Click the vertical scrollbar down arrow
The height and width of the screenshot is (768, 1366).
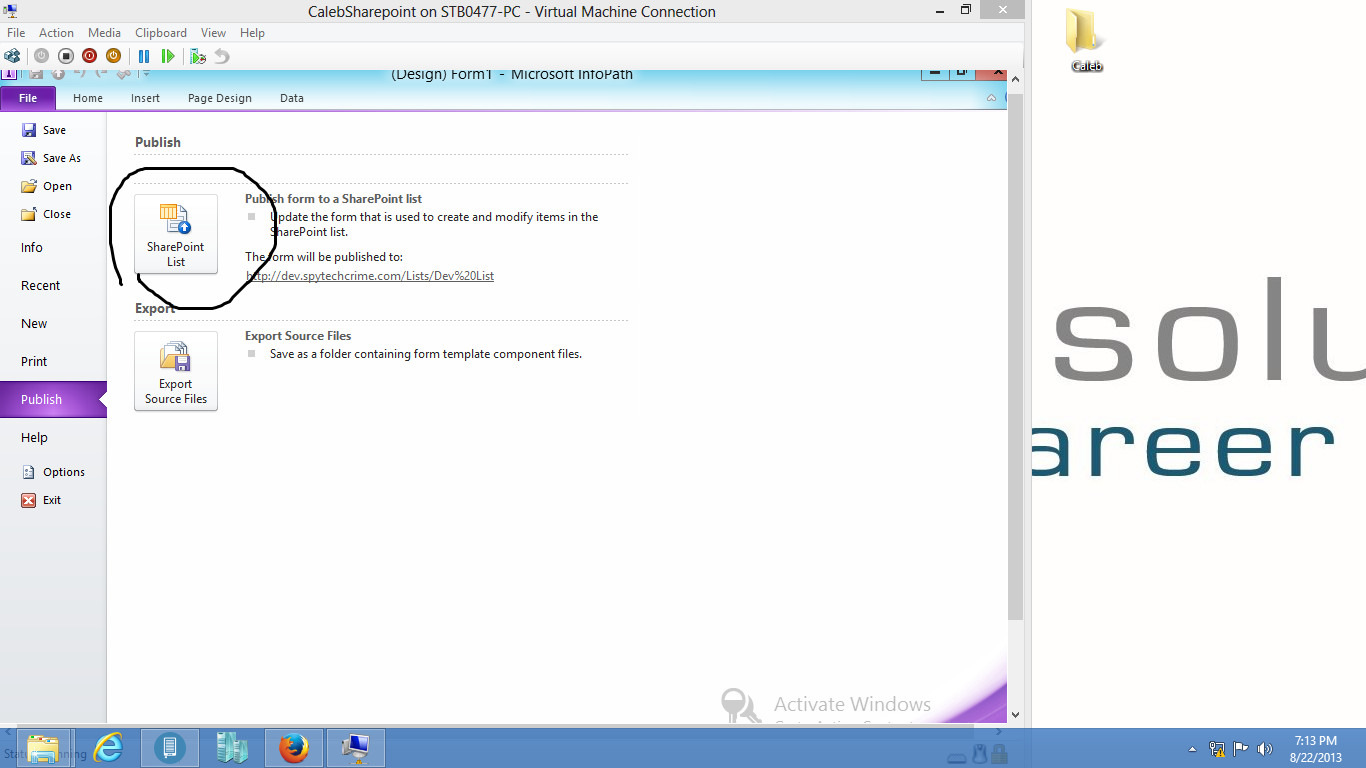[1015, 714]
